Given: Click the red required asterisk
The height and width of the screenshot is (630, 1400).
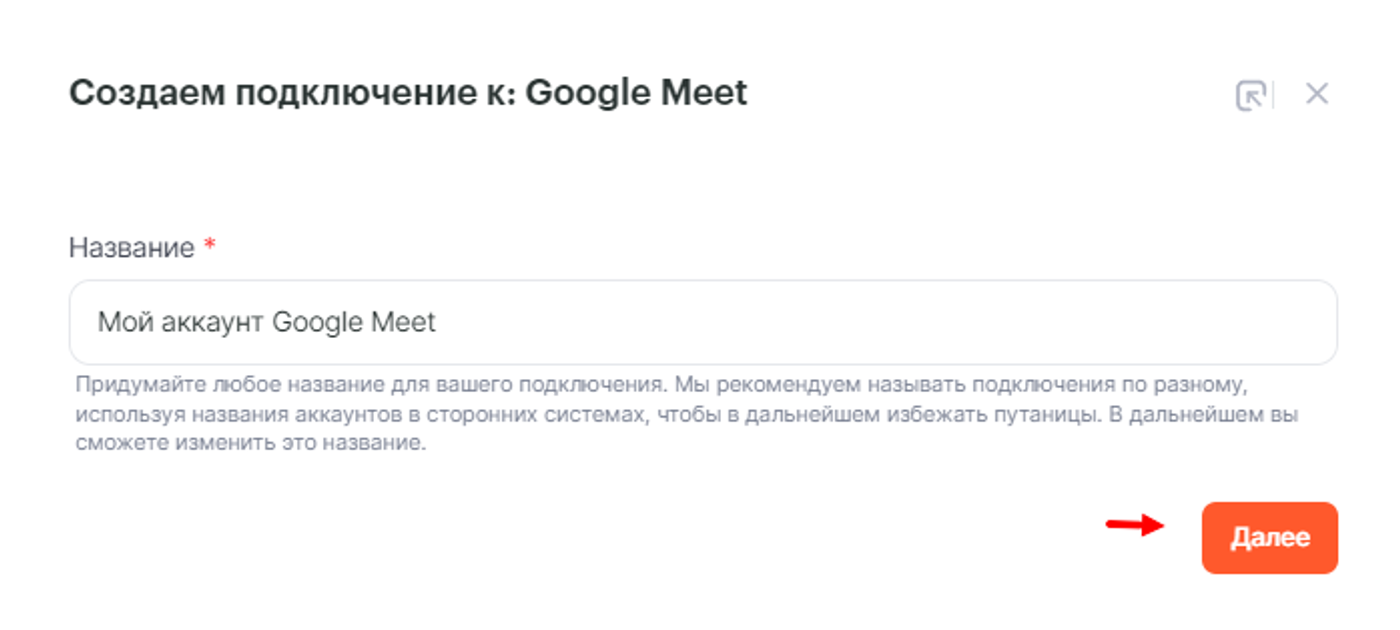Looking at the screenshot, I should [x=209, y=247].
